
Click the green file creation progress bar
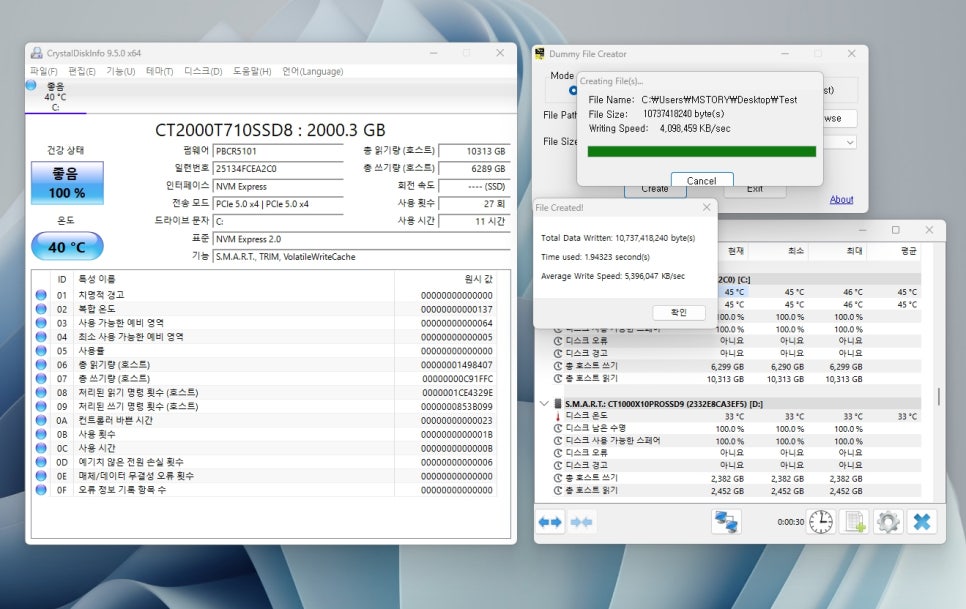click(702, 151)
